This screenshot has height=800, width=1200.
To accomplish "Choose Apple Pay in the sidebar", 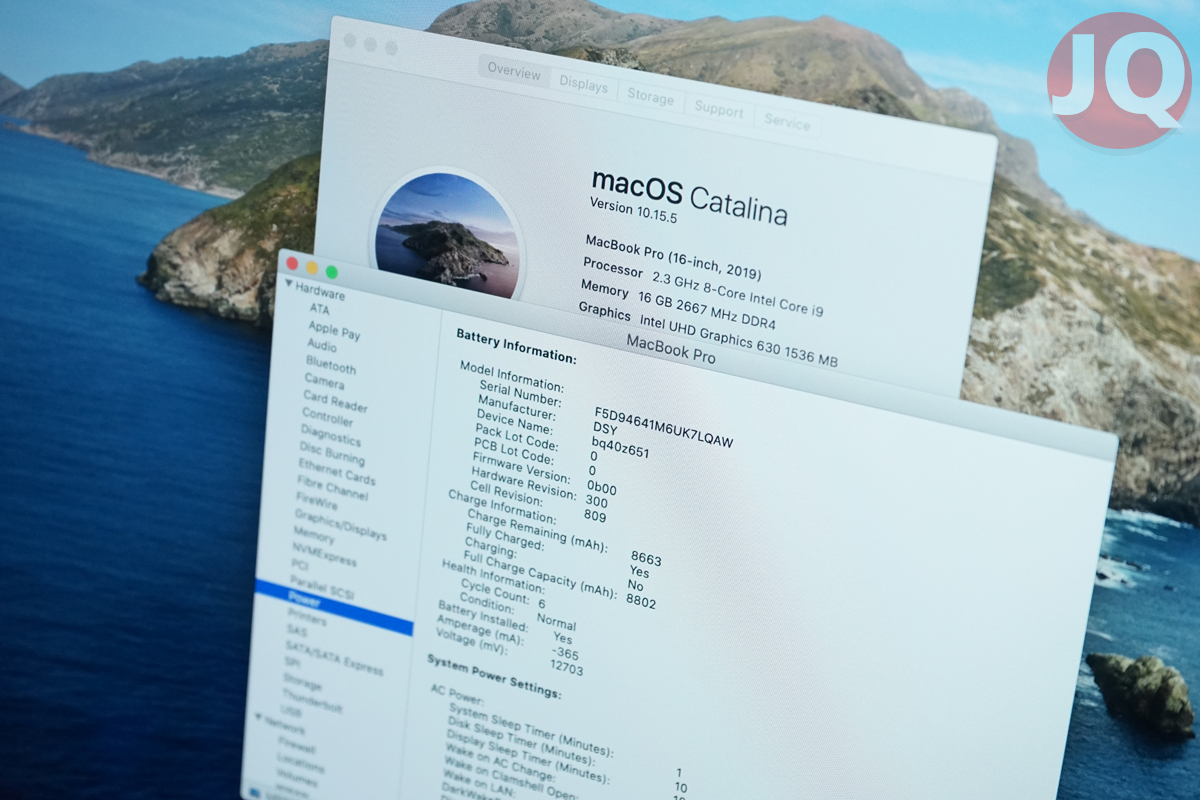I will point(334,331).
